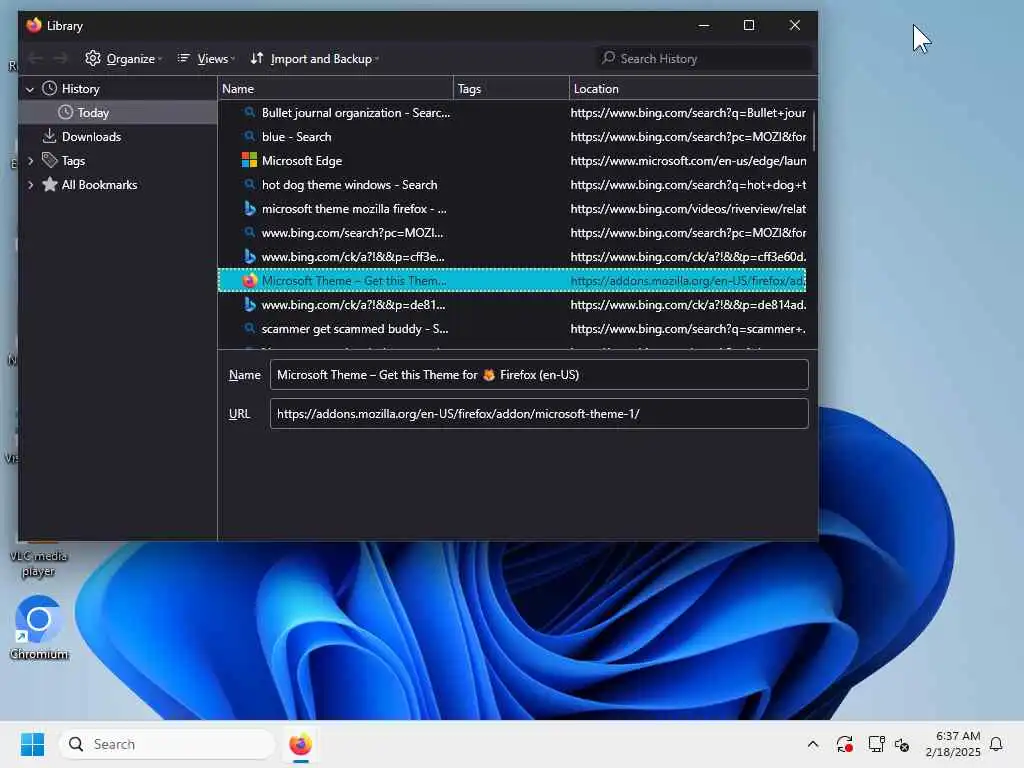Select 'www.bing.com/ck/a?!&&p=cff3e...' entry

point(512,257)
